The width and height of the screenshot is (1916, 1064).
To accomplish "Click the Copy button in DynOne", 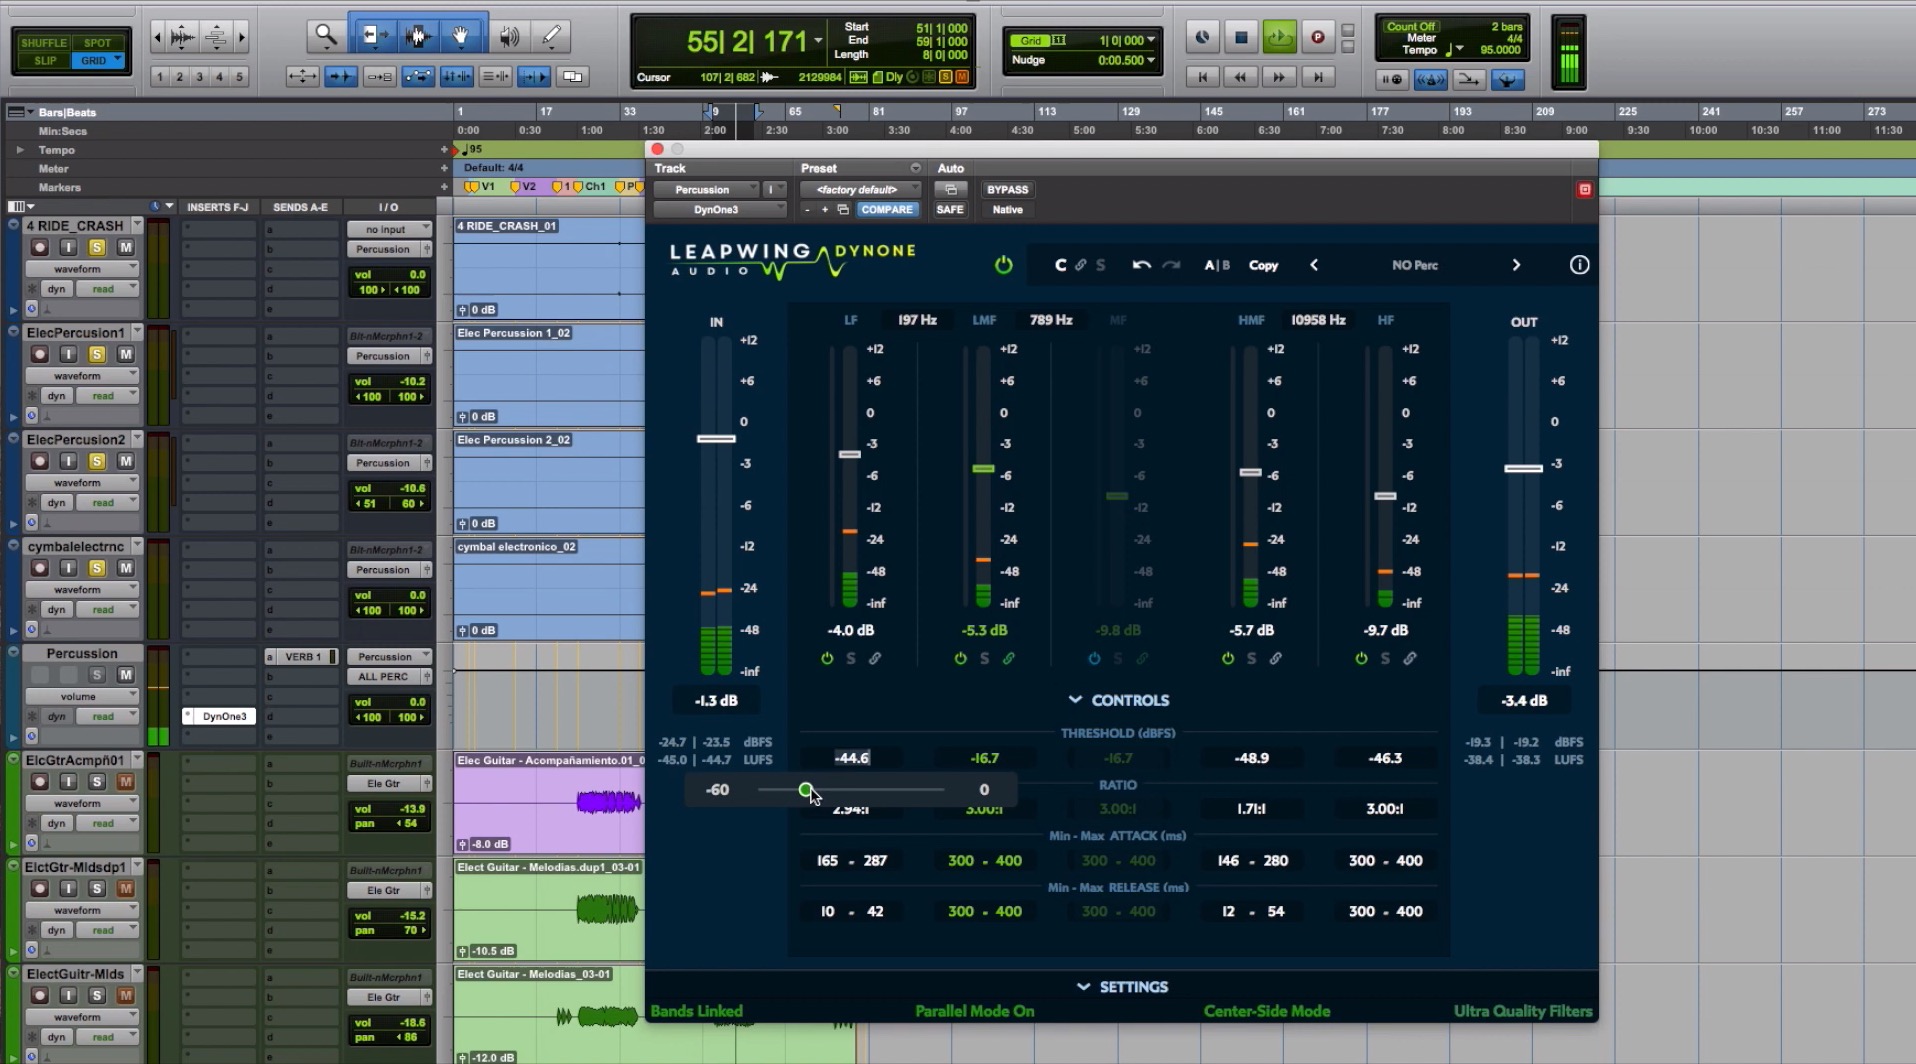I will [x=1264, y=265].
